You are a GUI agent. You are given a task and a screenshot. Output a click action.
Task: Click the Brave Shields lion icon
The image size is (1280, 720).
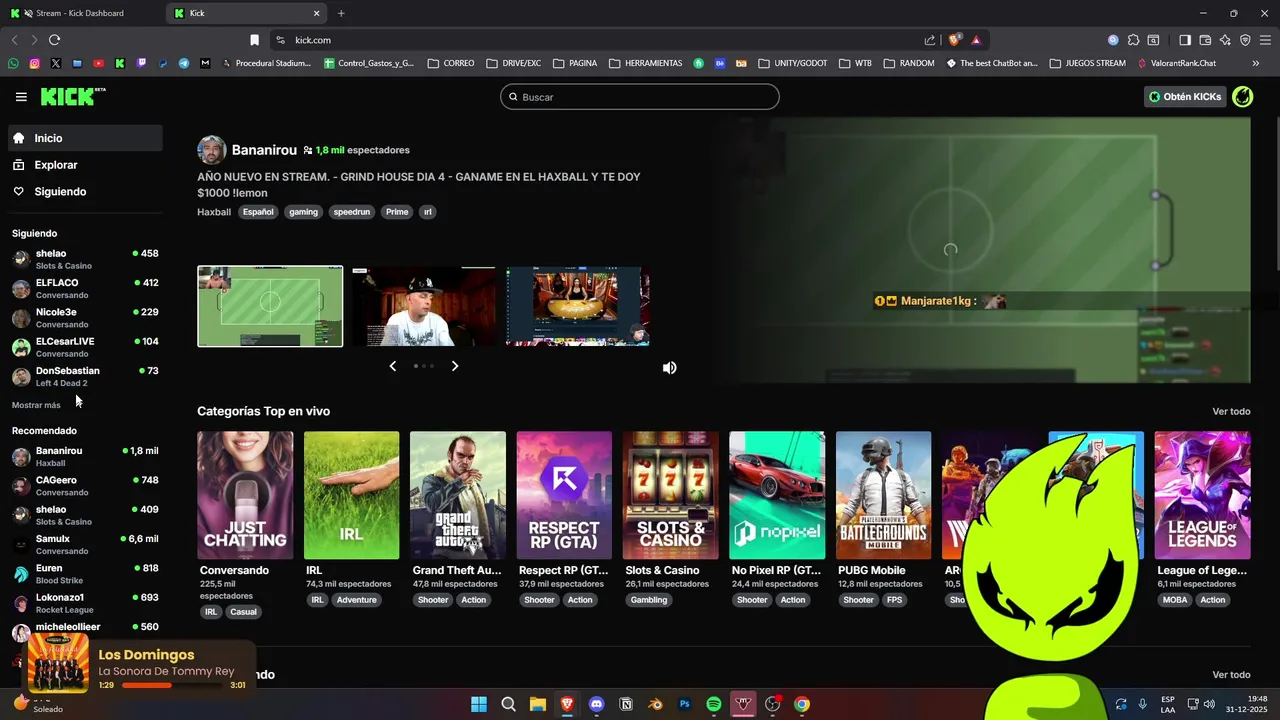pyautogui.click(x=955, y=40)
